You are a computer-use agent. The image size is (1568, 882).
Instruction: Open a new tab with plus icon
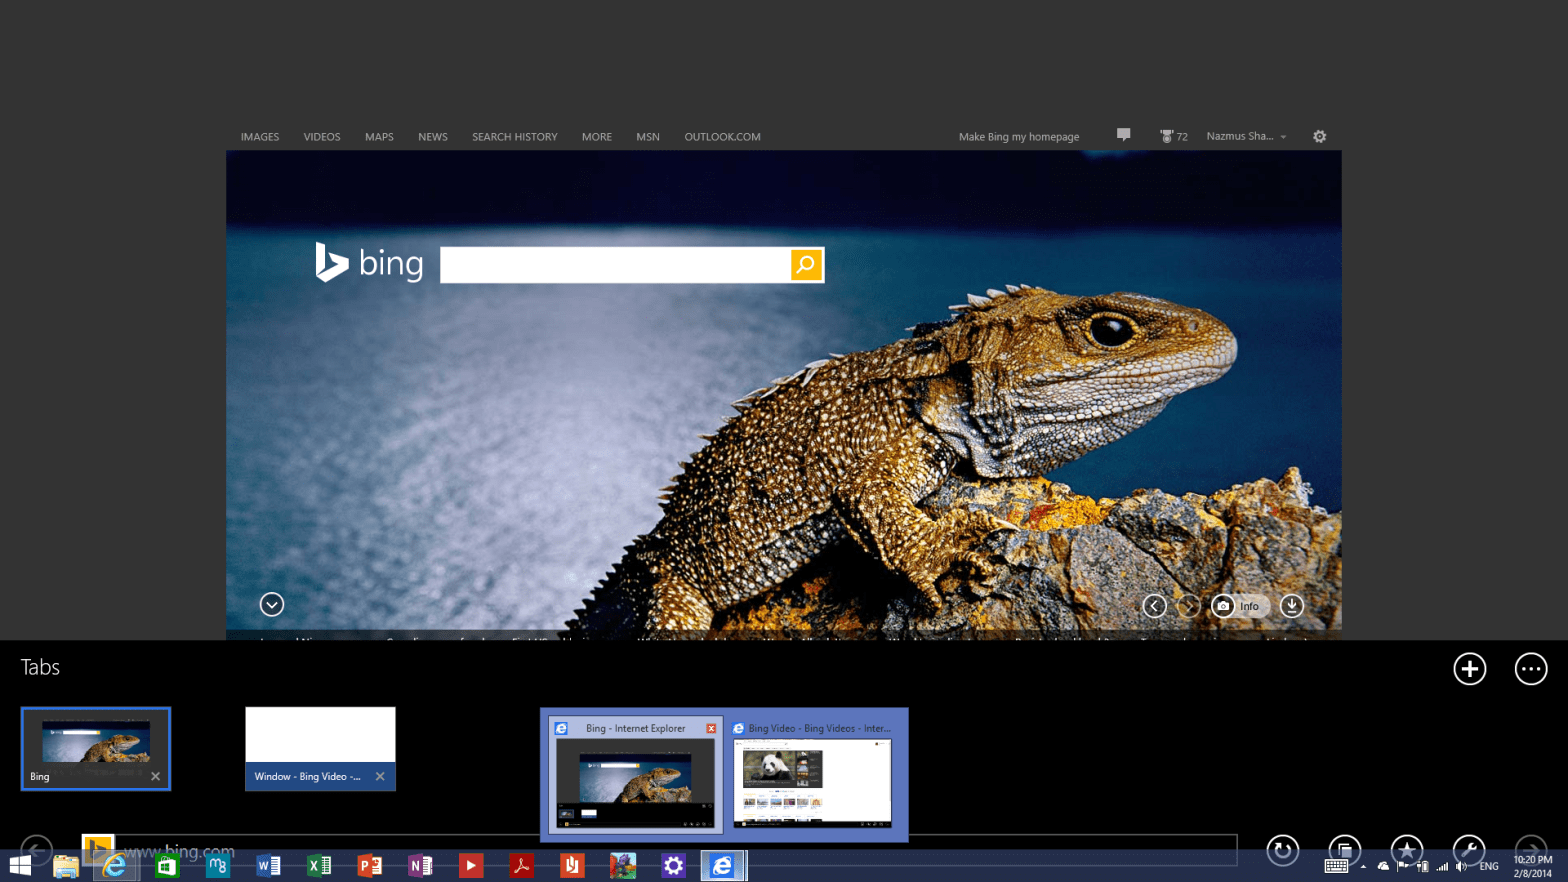tap(1469, 669)
